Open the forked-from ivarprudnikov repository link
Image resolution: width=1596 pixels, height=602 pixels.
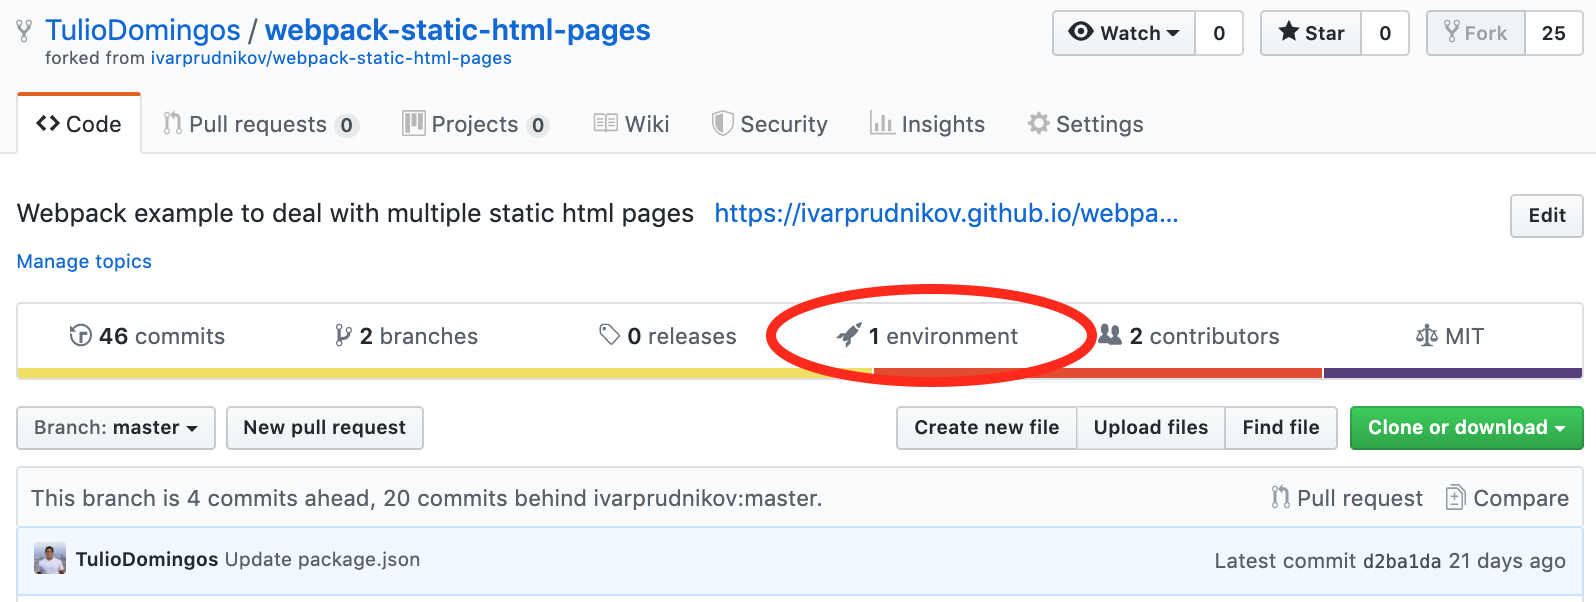(331, 58)
